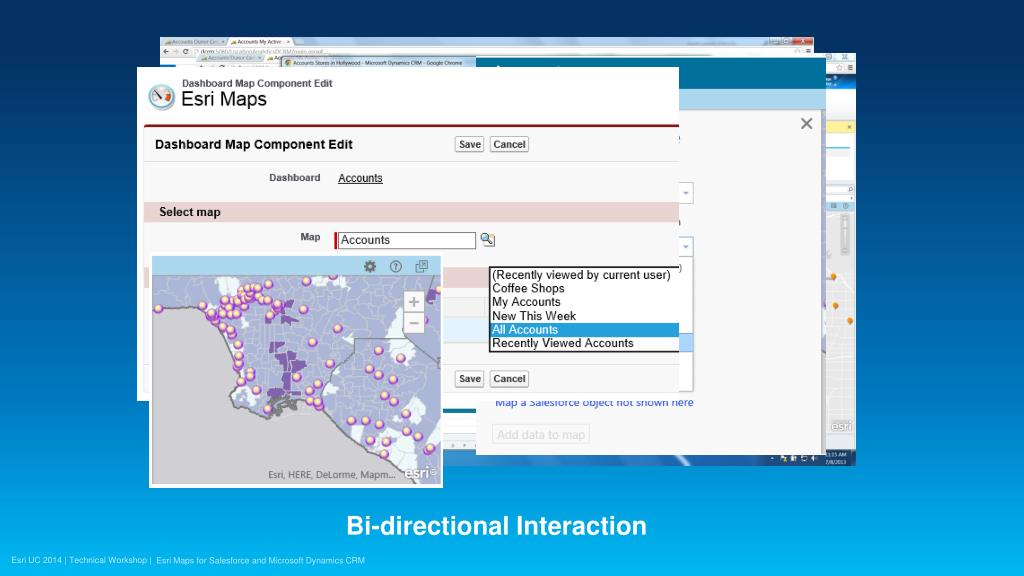Close the Add data dialog with X
This screenshot has width=1024, height=576.
pyautogui.click(x=807, y=123)
